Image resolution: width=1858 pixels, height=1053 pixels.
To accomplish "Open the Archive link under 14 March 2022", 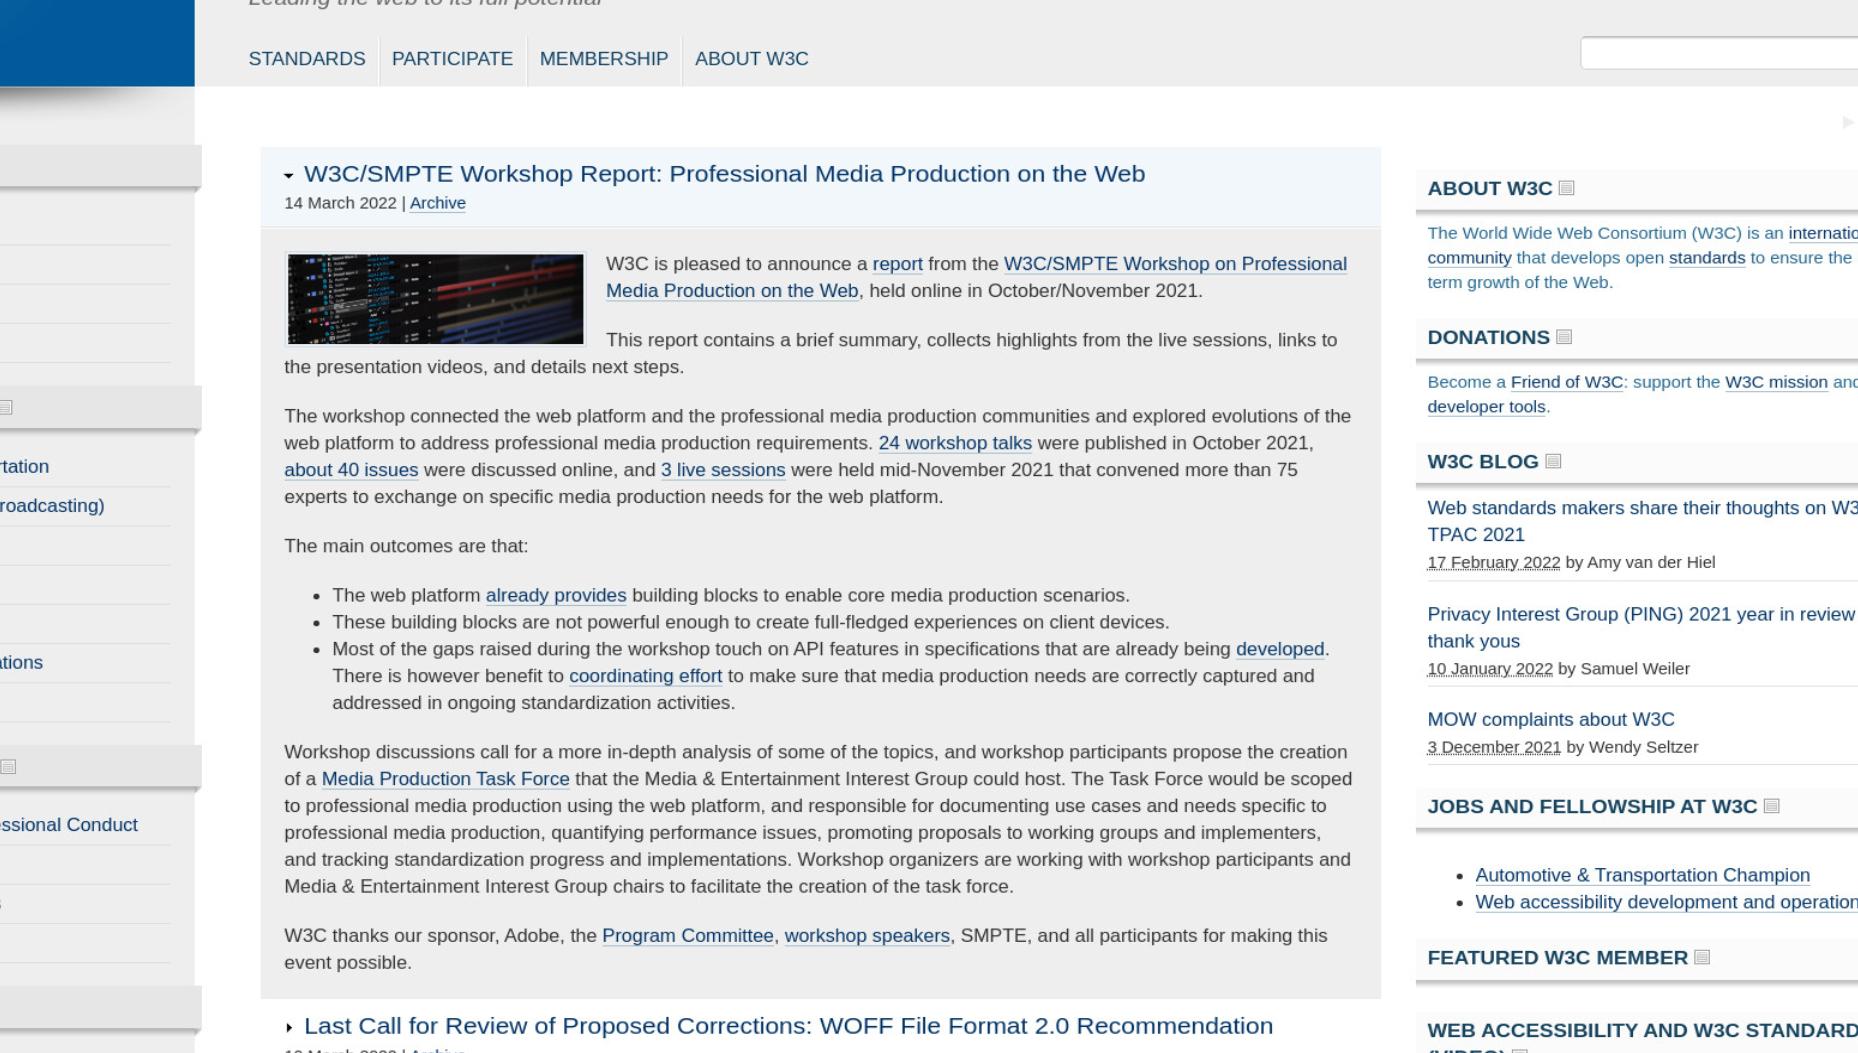I will (x=438, y=203).
